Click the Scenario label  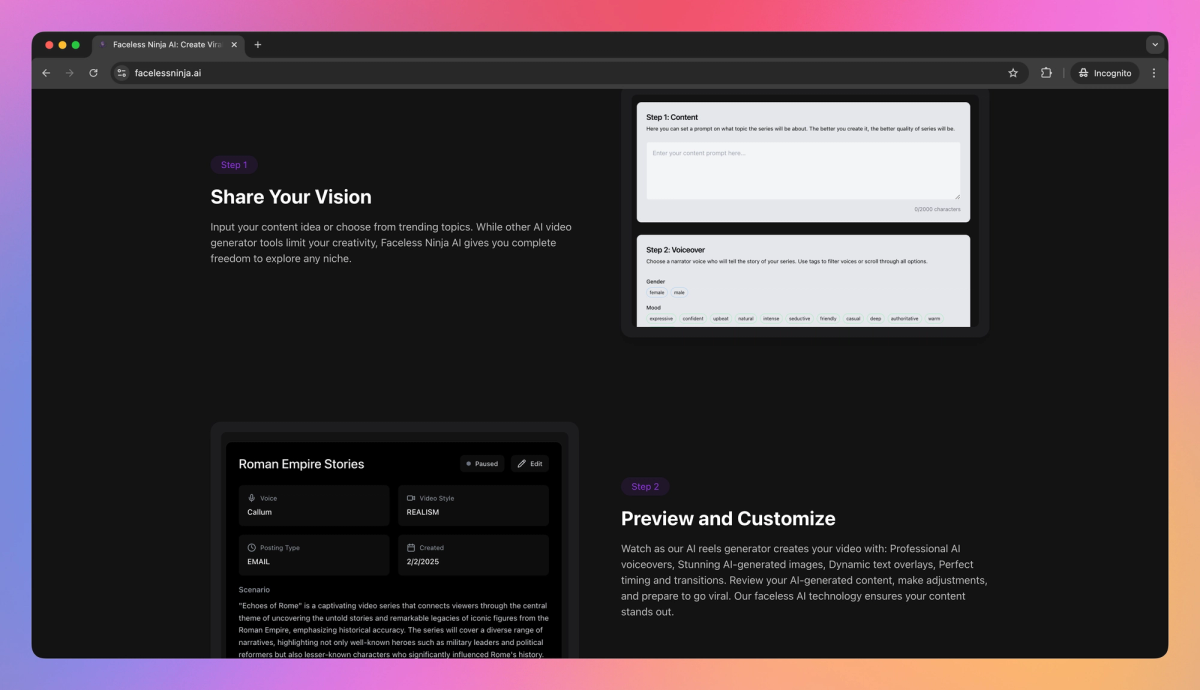pos(254,590)
